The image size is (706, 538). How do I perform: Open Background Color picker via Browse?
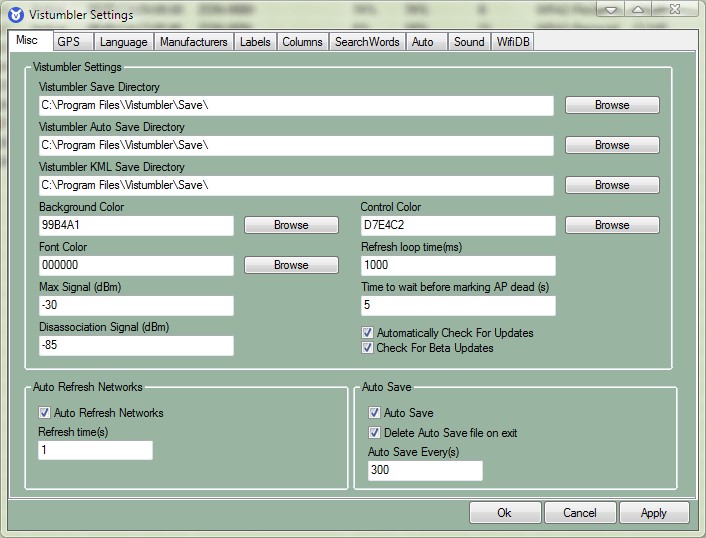291,225
